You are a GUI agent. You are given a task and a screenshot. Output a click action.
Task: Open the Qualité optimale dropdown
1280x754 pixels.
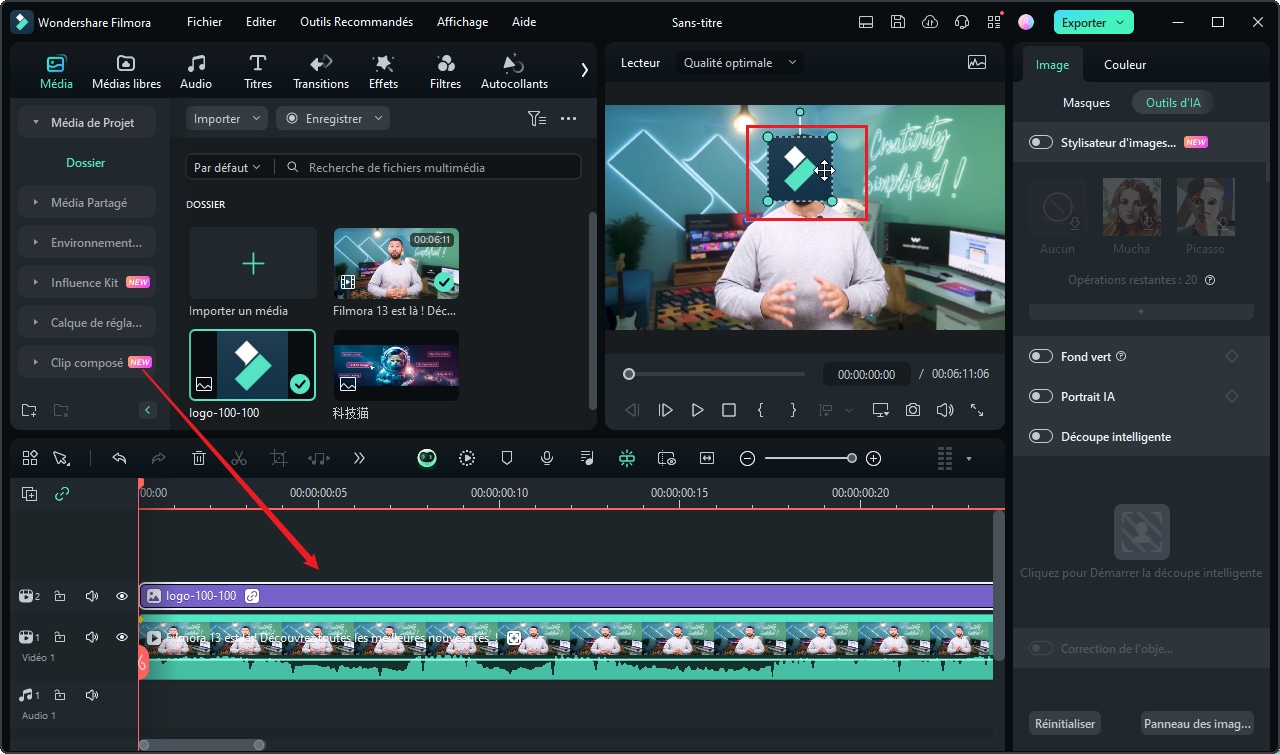click(x=740, y=62)
